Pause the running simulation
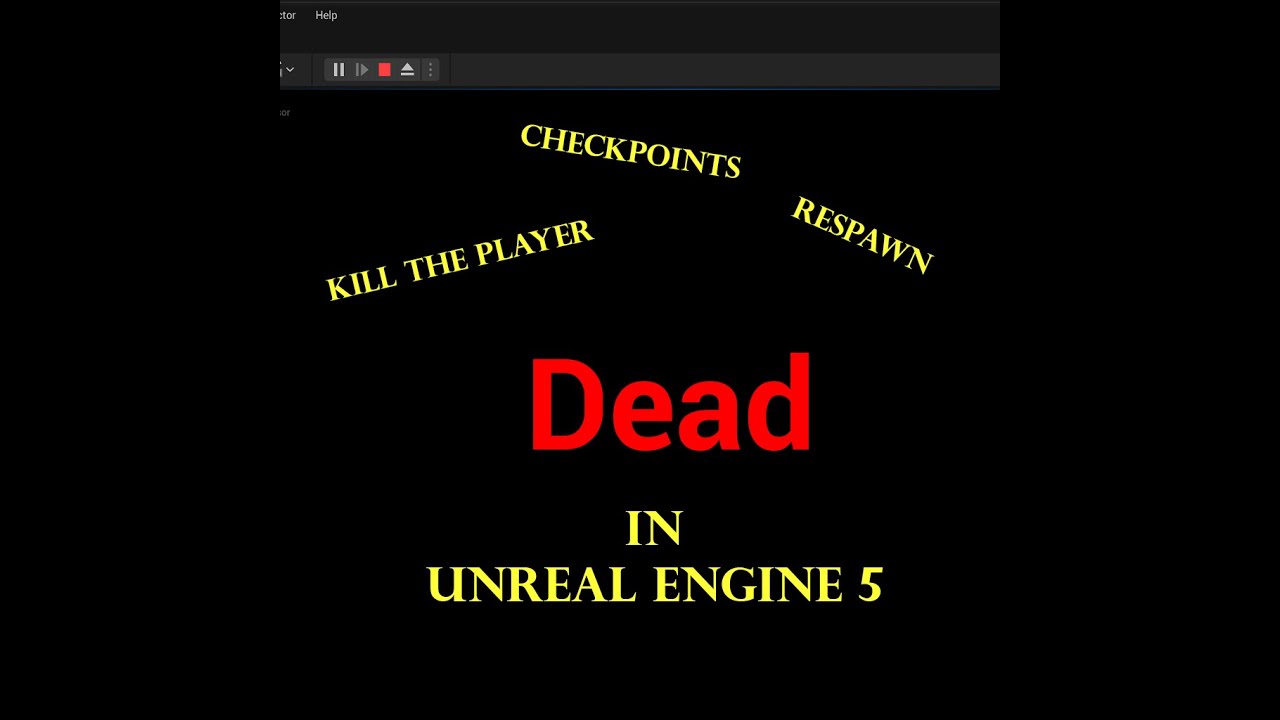1280x720 pixels. [x=338, y=69]
